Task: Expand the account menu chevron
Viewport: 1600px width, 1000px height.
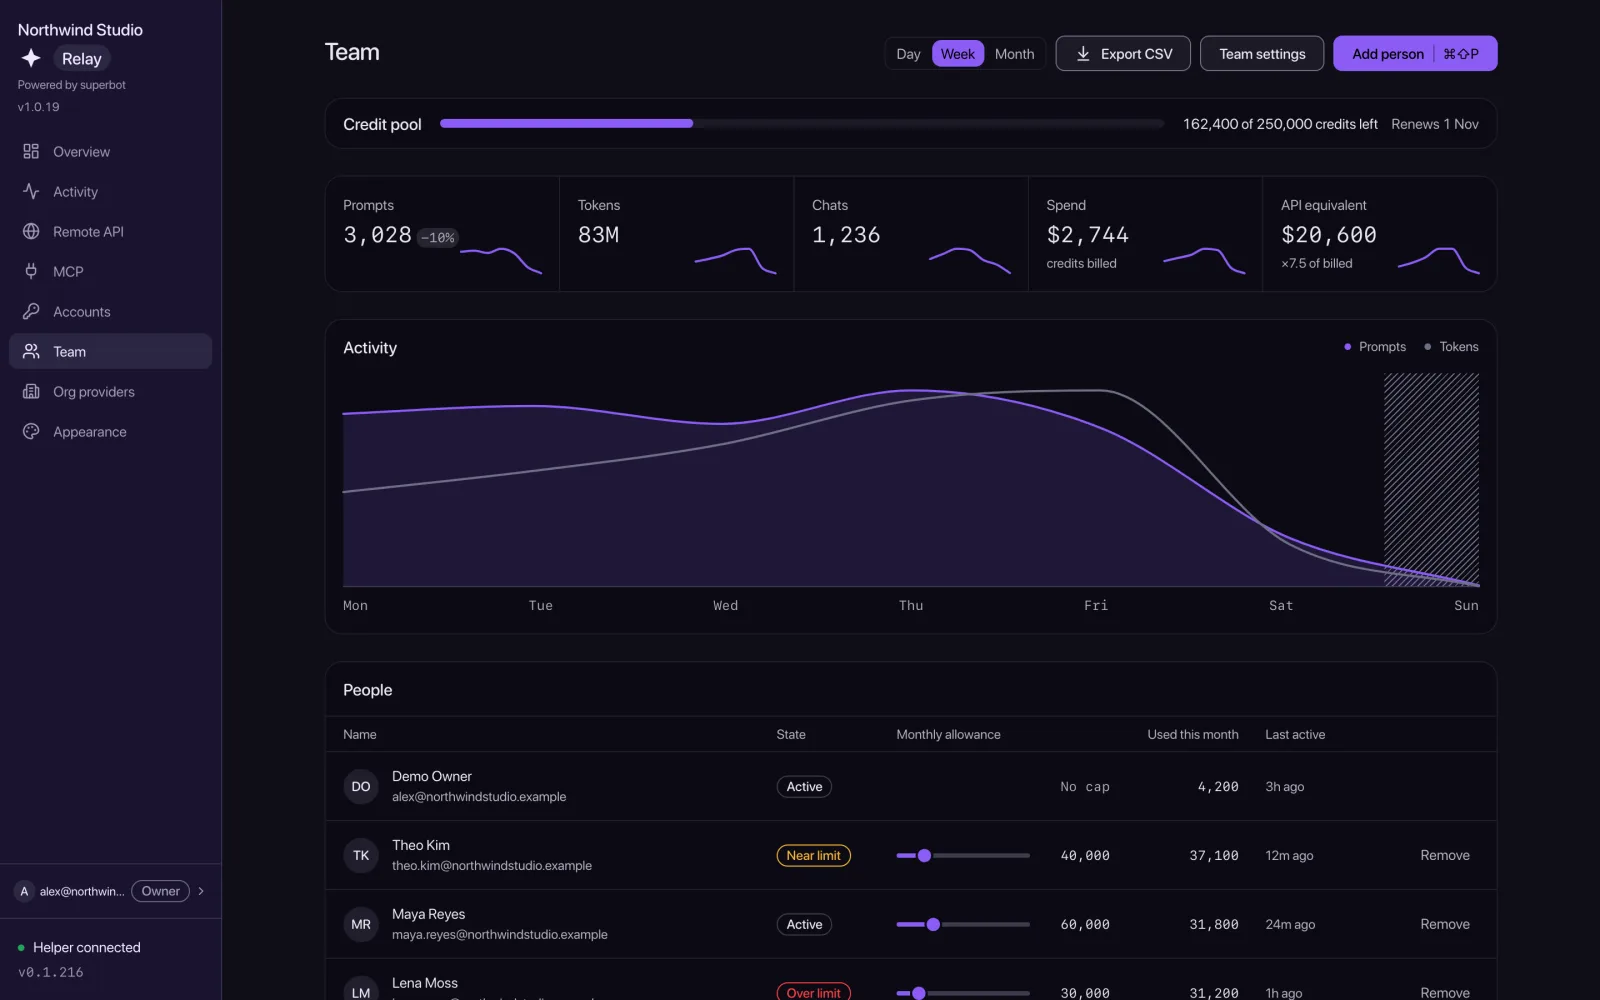Action: pyautogui.click(x=201, y=891)
